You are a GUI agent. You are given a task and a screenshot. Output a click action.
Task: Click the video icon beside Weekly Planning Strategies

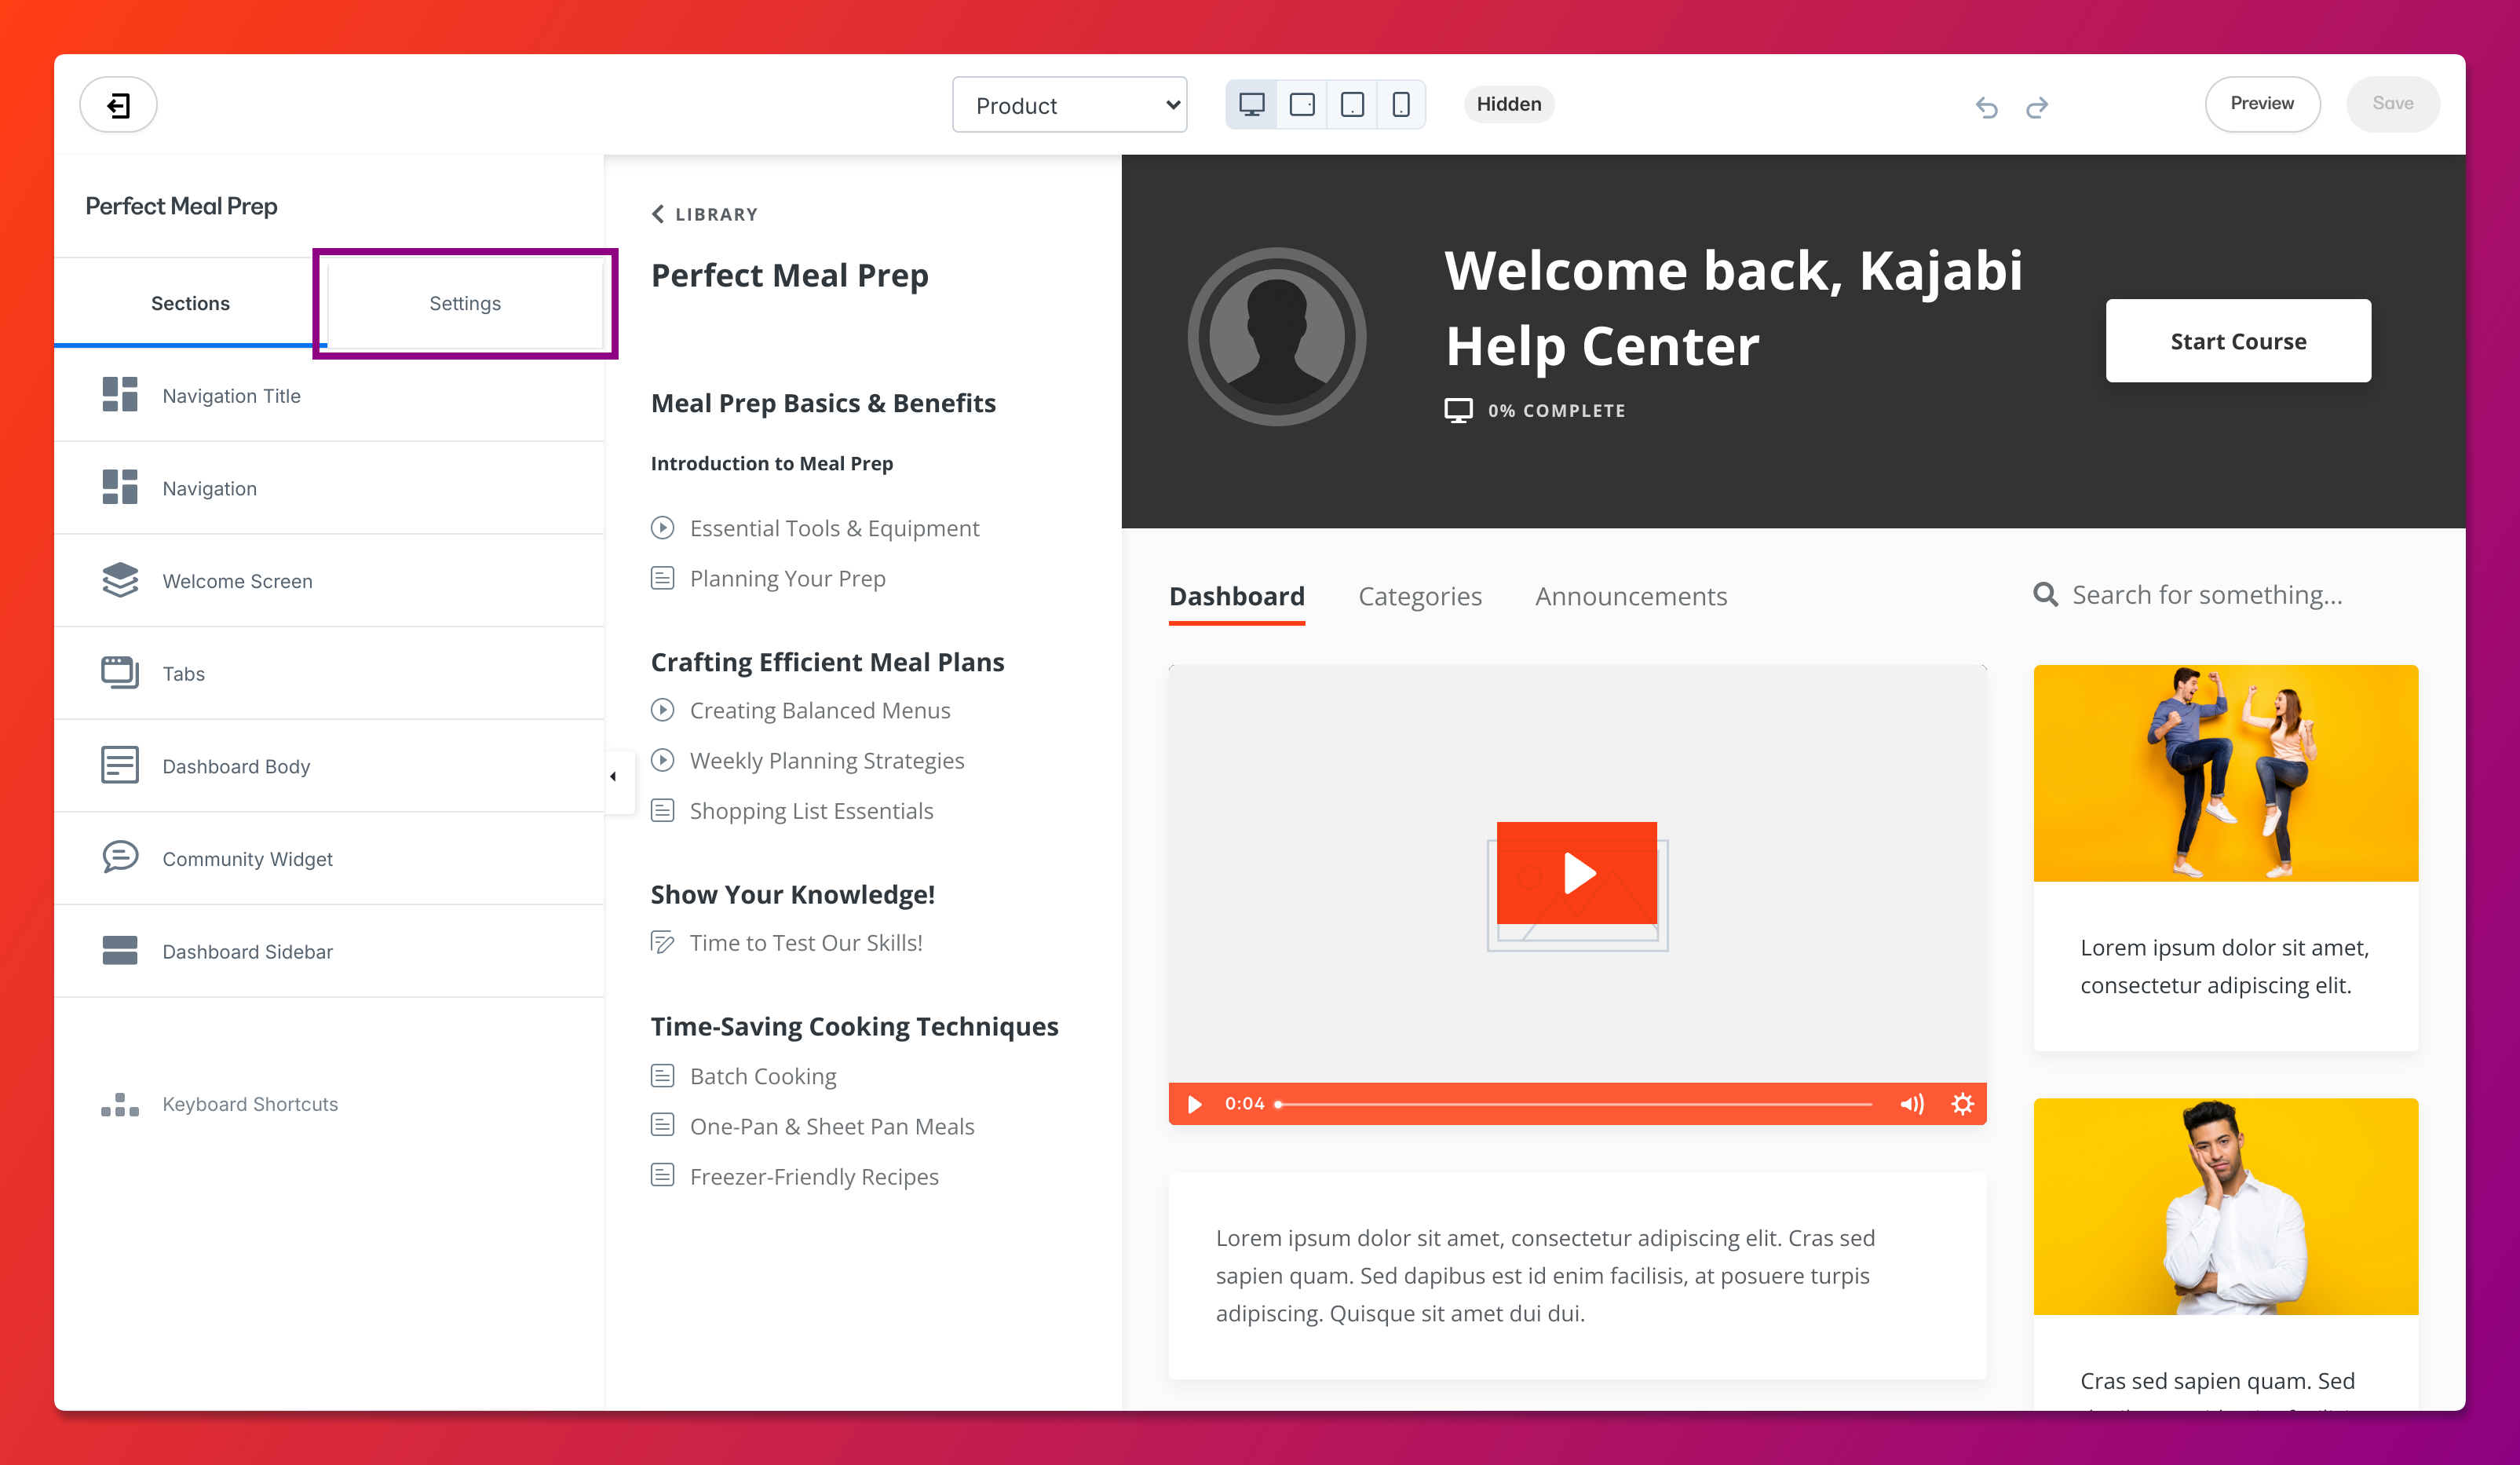[x=662, y=760]
